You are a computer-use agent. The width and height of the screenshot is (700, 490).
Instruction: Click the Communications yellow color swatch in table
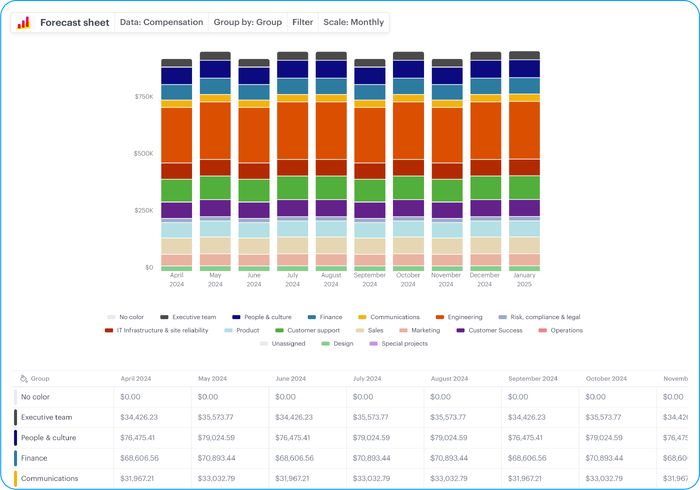[15, 479]
